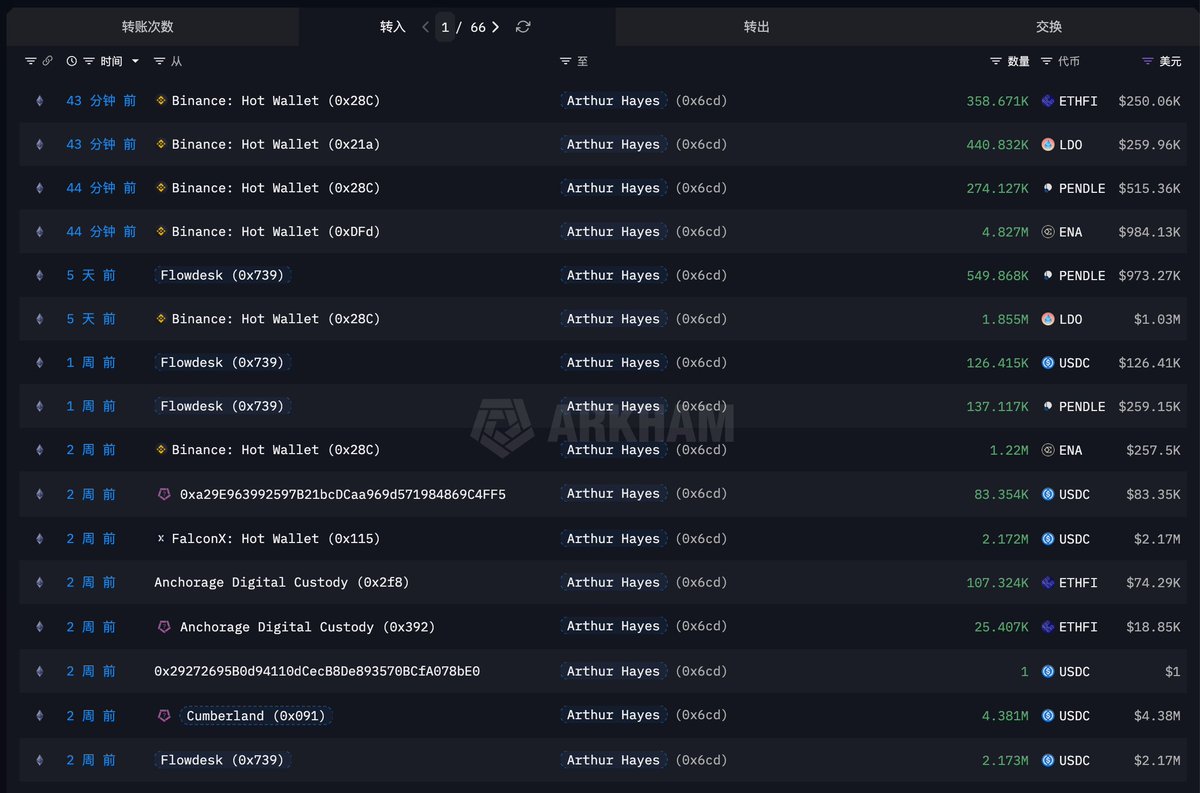
Task: Click the filter icon next to 从 column
Action: [x=160, y=62]
